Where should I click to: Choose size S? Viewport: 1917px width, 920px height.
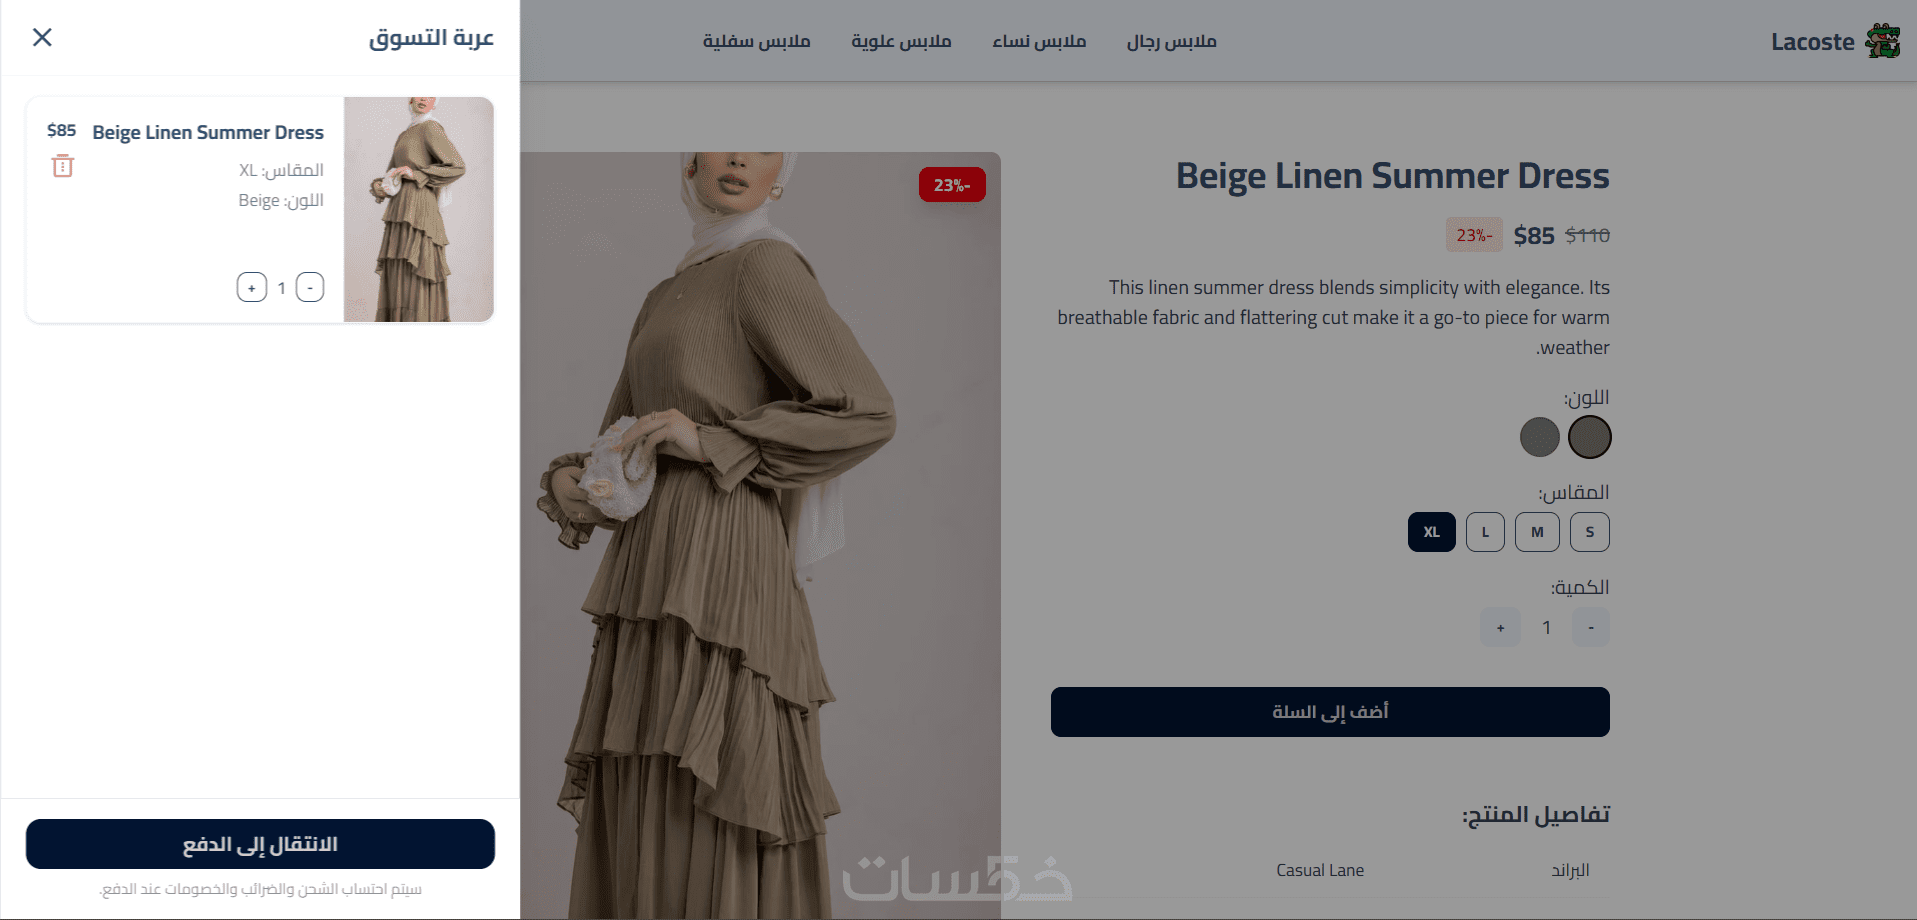[x=1590, y=532]
